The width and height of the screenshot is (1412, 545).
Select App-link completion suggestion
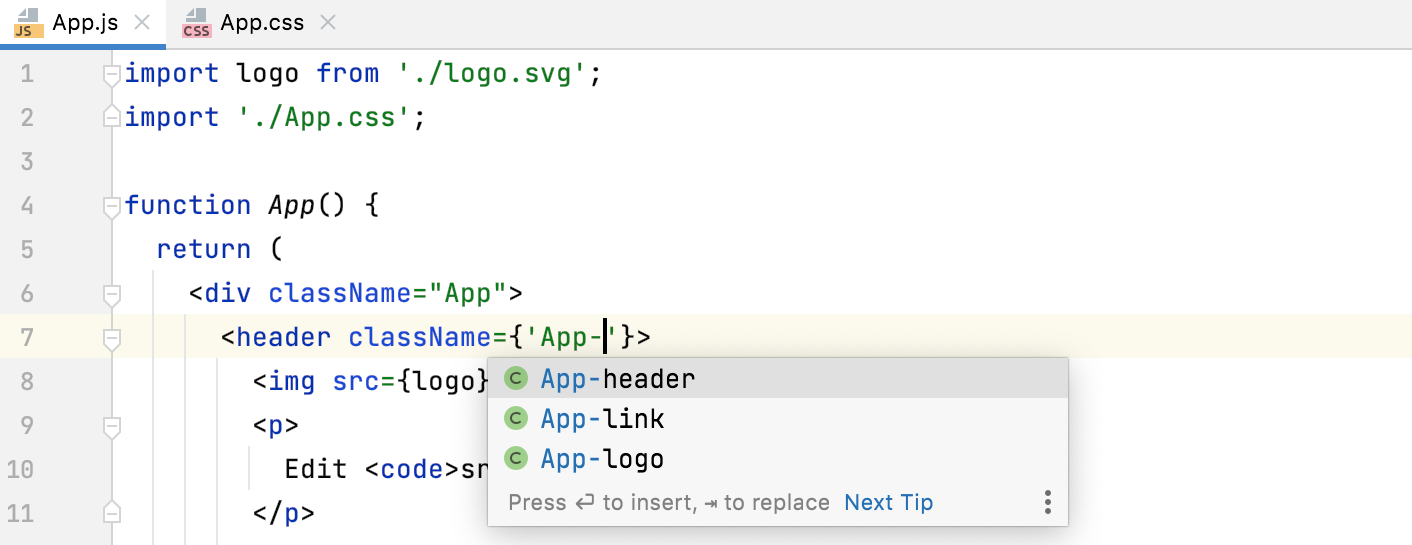click(777, 419)
